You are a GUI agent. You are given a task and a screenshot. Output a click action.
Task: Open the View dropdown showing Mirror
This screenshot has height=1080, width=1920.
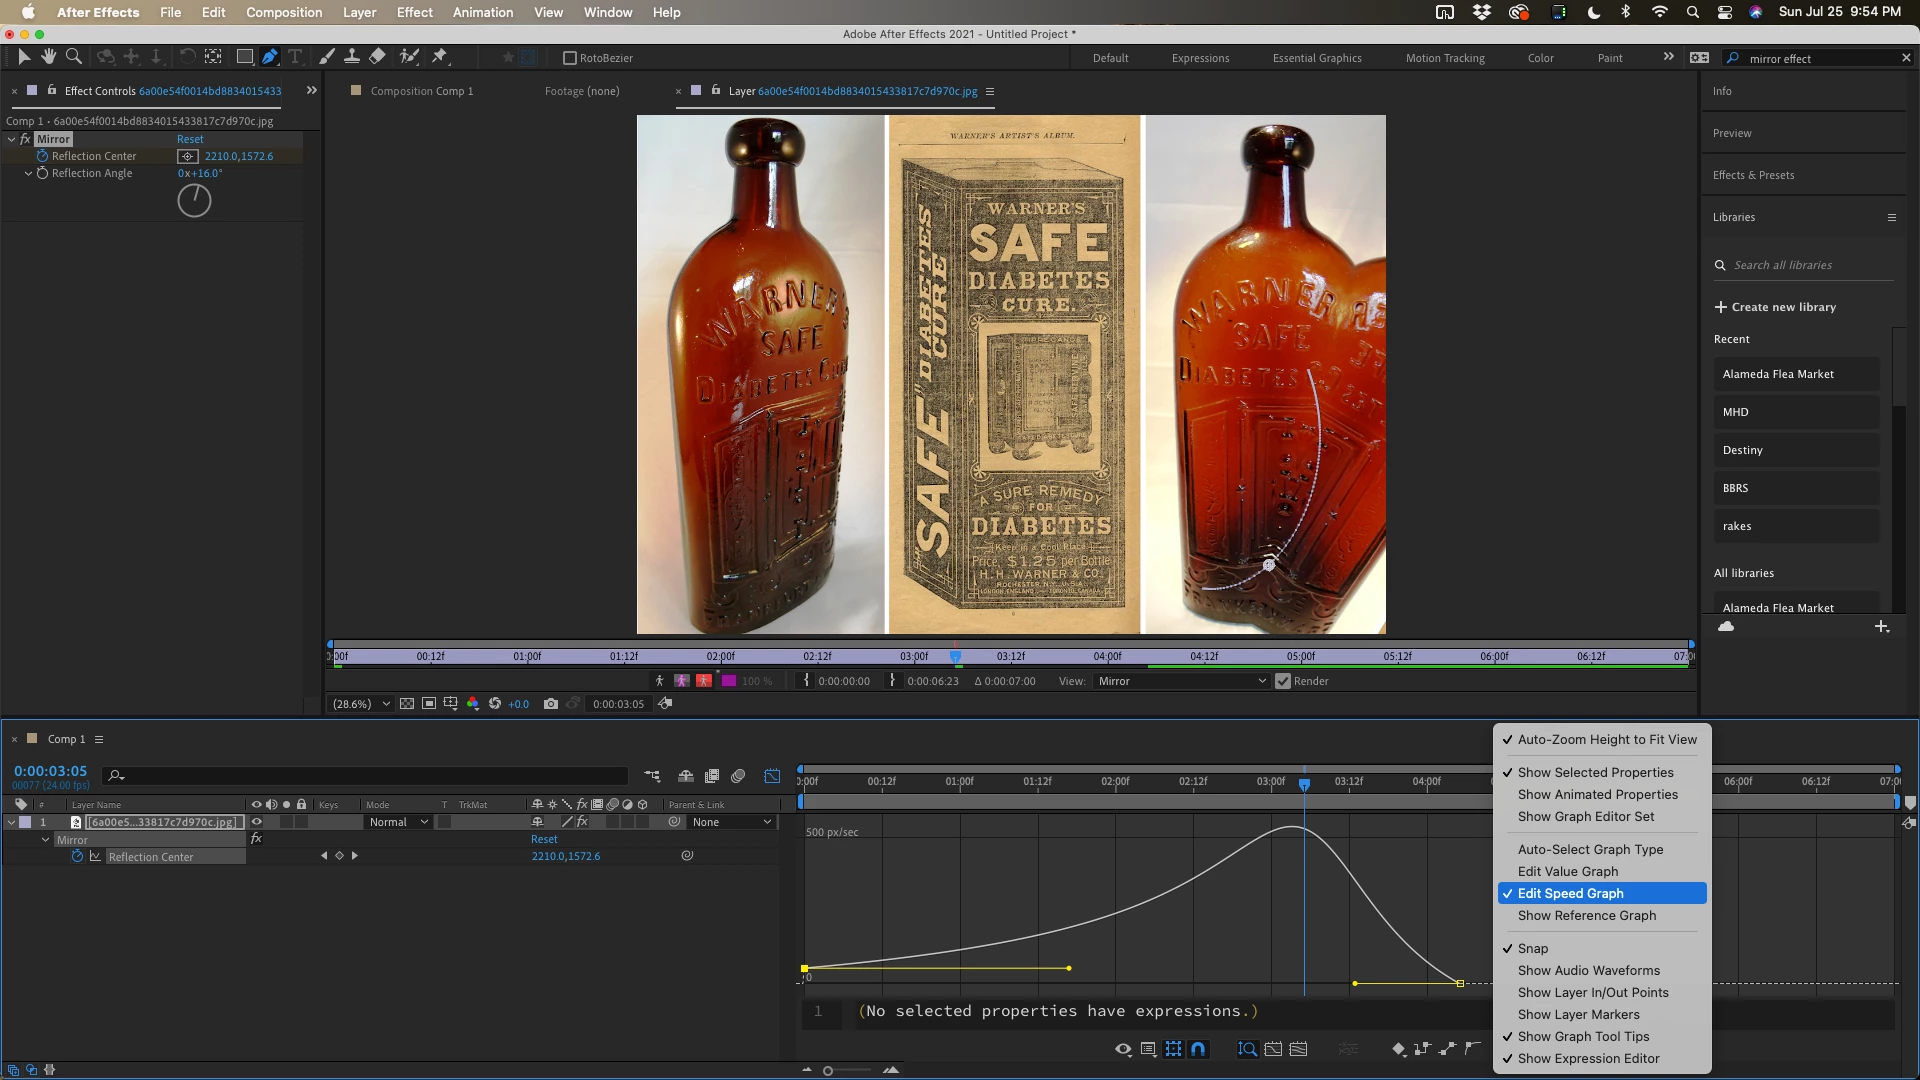pos(1181,681)
